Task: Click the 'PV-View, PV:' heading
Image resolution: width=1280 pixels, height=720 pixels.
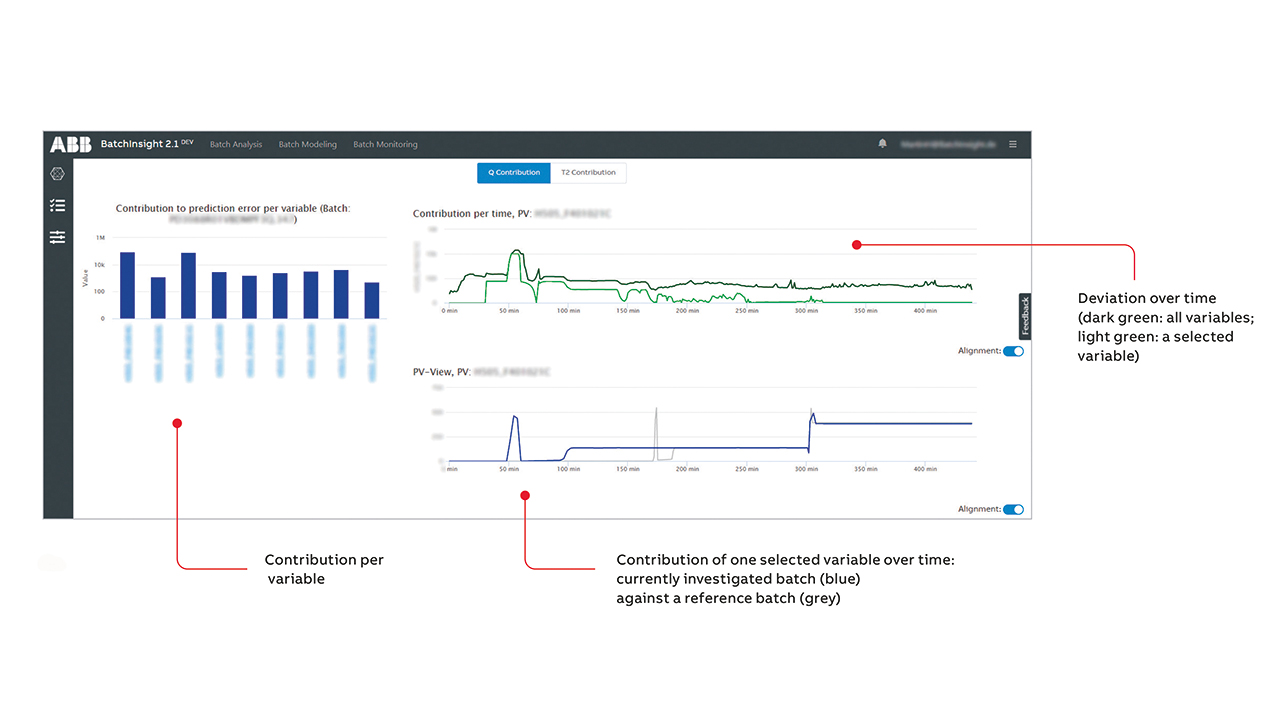Action: coord(440,372)
